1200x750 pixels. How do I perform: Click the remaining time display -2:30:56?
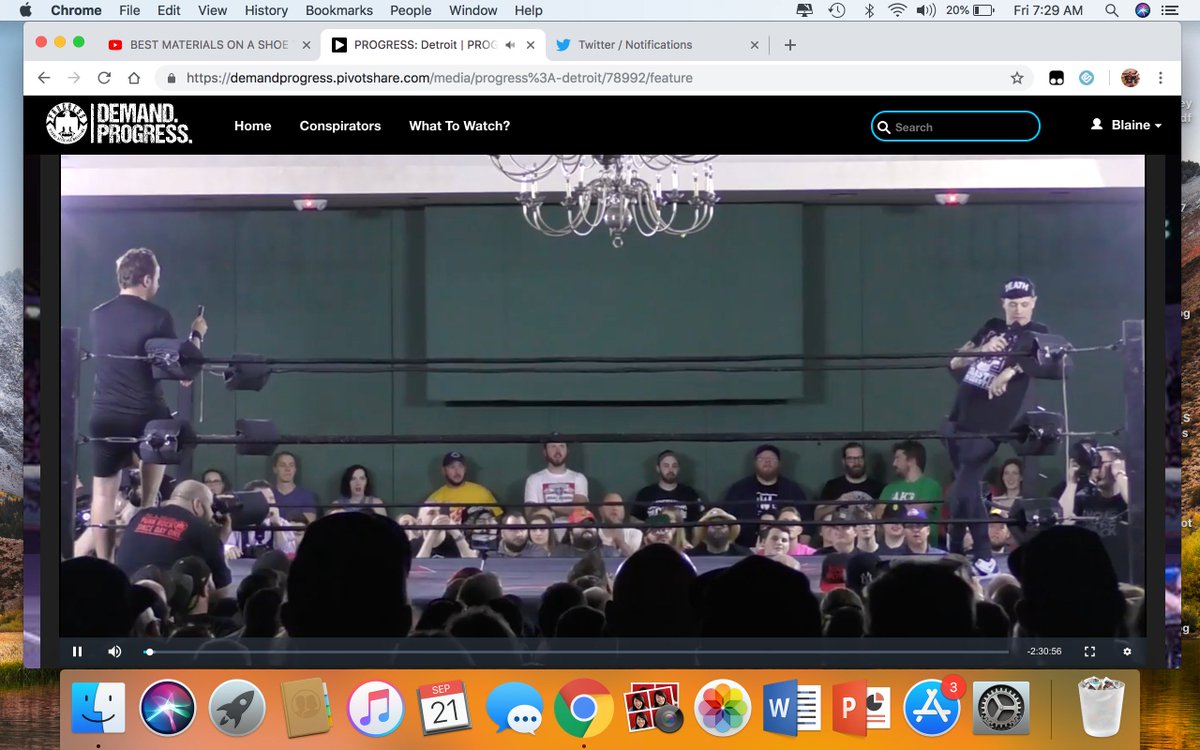click(x=1044, y=651)
